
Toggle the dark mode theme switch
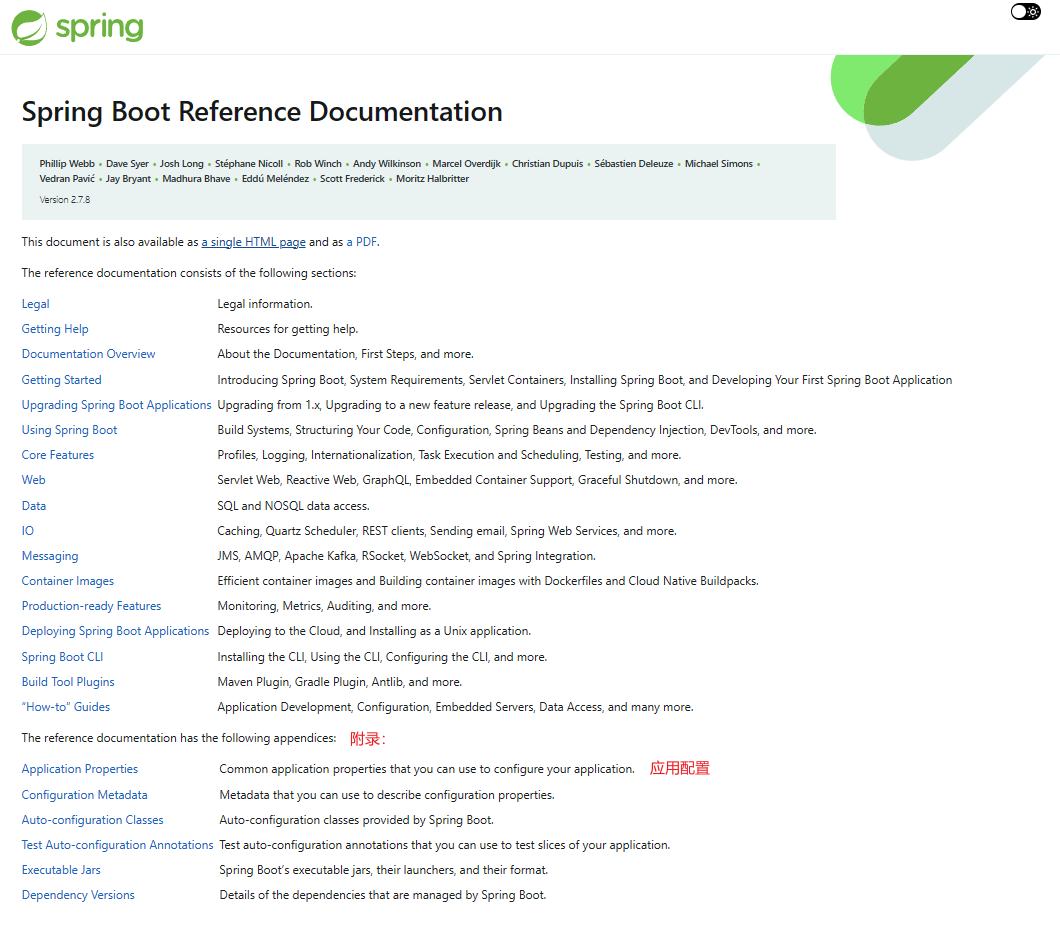(x=1026, y=12)
